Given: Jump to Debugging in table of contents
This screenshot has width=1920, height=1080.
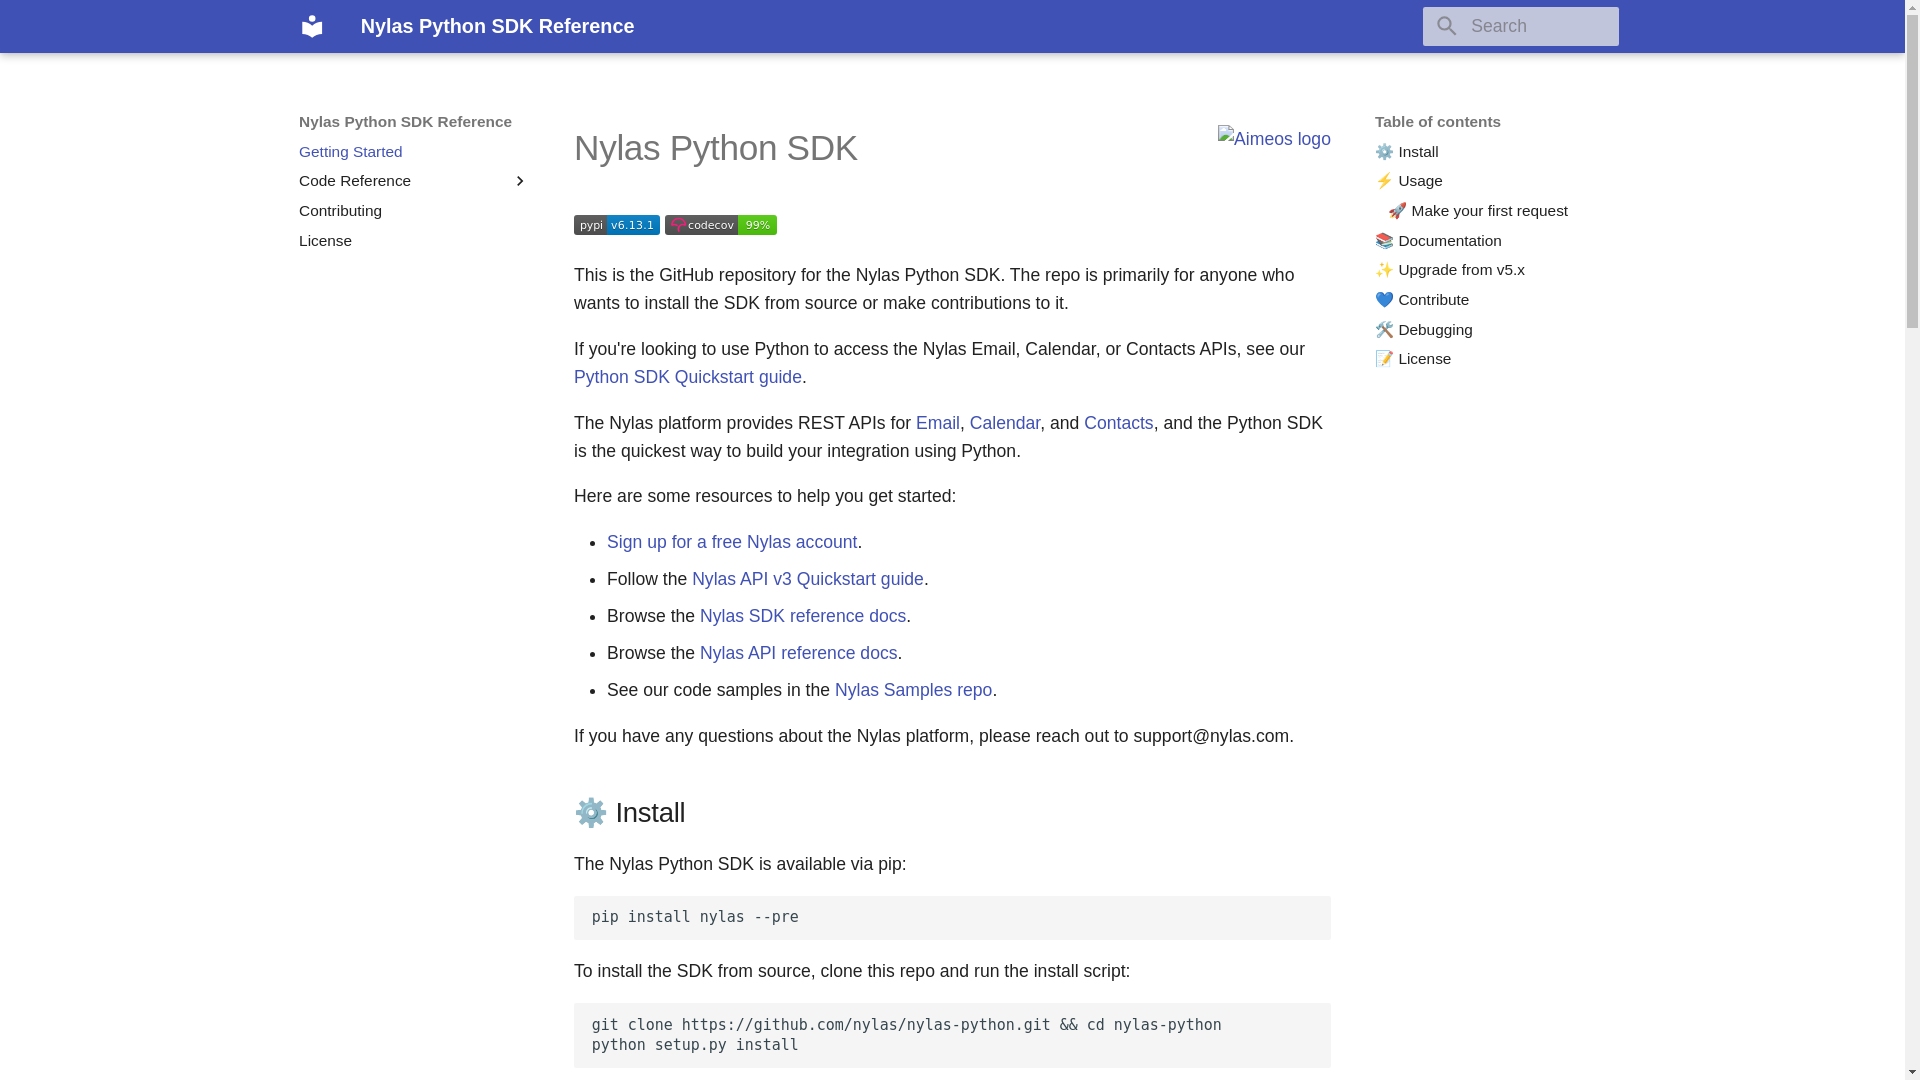Looking at the screenshot, I should point(1423,330).
